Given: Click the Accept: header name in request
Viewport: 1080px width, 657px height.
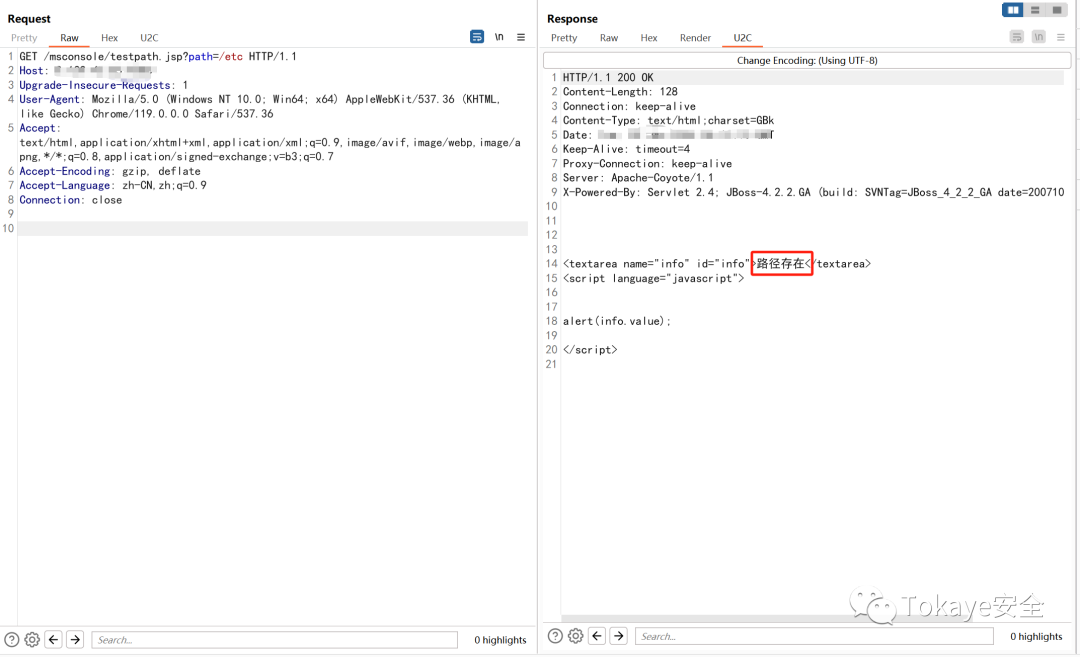Looking at the screenshot, I should [40, 128].
